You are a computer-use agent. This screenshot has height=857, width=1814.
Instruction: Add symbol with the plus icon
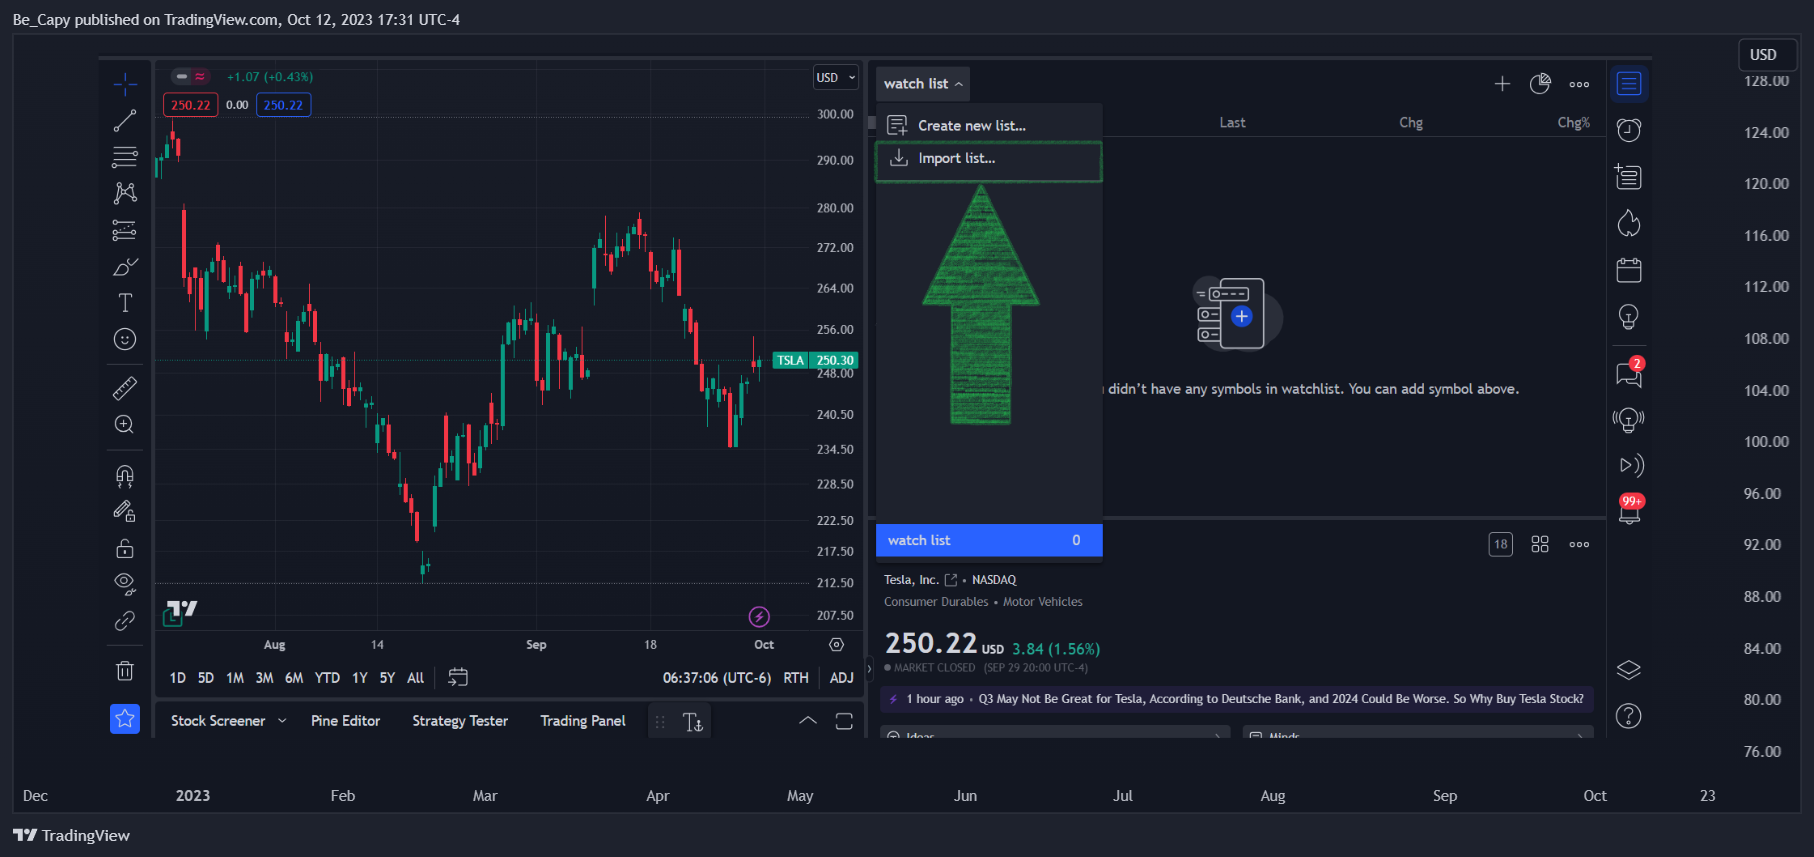[1502, 84]
